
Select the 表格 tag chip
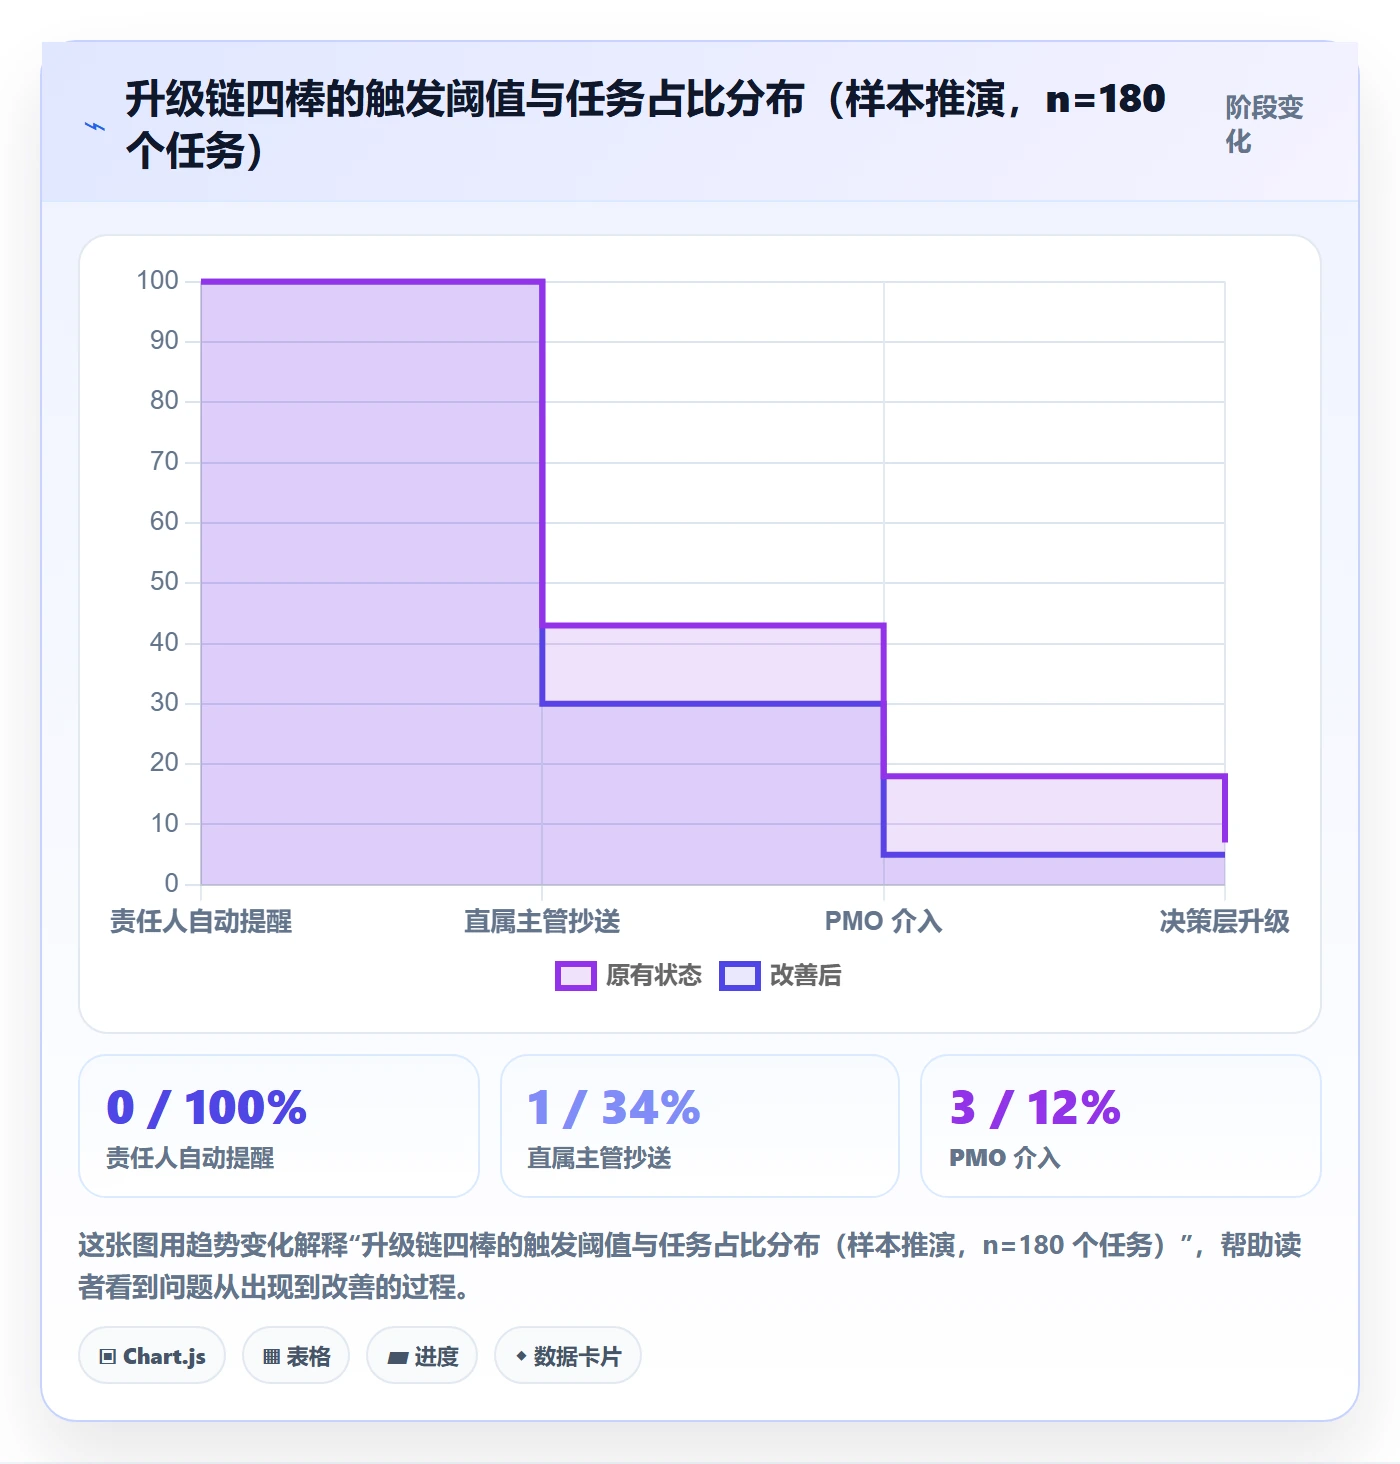pos(296,1356)
